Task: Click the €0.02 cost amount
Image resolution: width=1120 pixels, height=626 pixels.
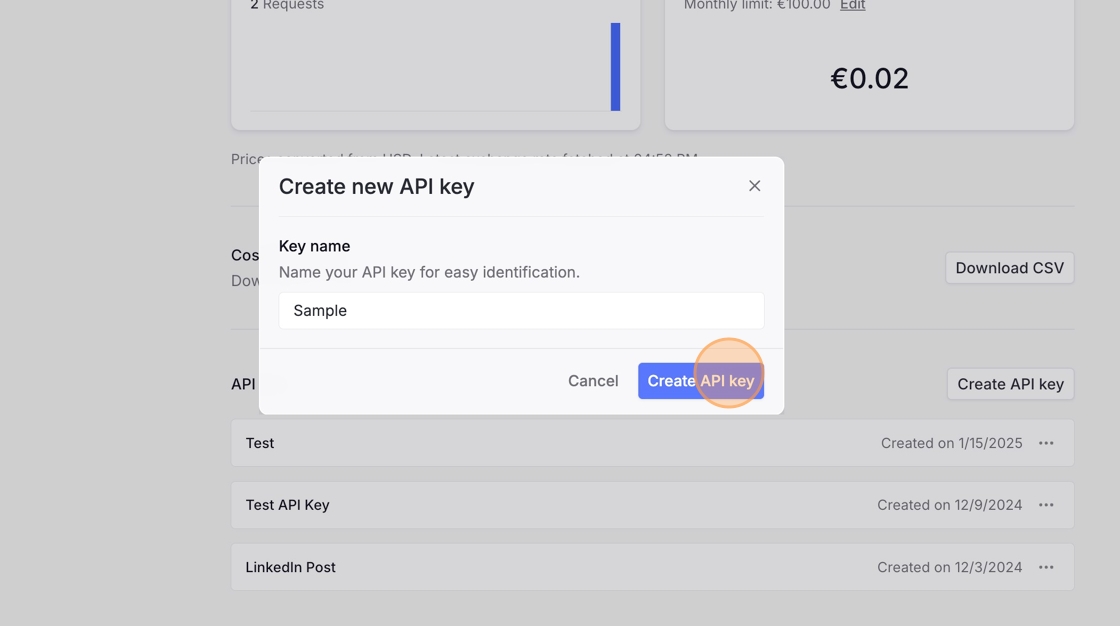Action: click(x=869, y=79)
